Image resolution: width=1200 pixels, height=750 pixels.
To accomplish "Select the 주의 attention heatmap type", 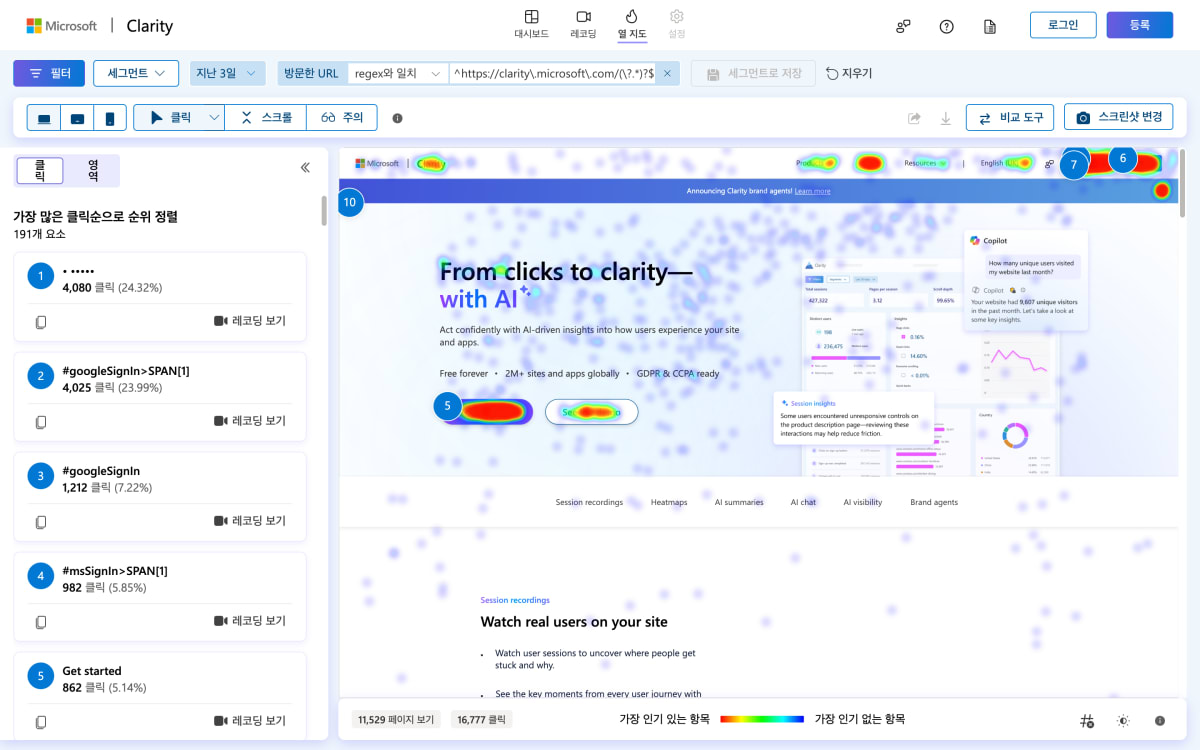I will pyautogui.click(x=343, y=118).
